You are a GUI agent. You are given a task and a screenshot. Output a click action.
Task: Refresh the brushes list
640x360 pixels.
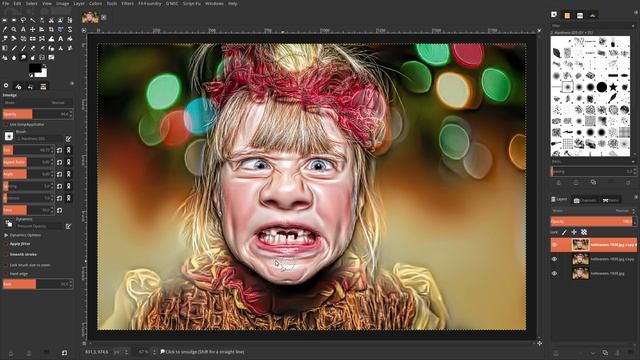(x=629, y=182)
